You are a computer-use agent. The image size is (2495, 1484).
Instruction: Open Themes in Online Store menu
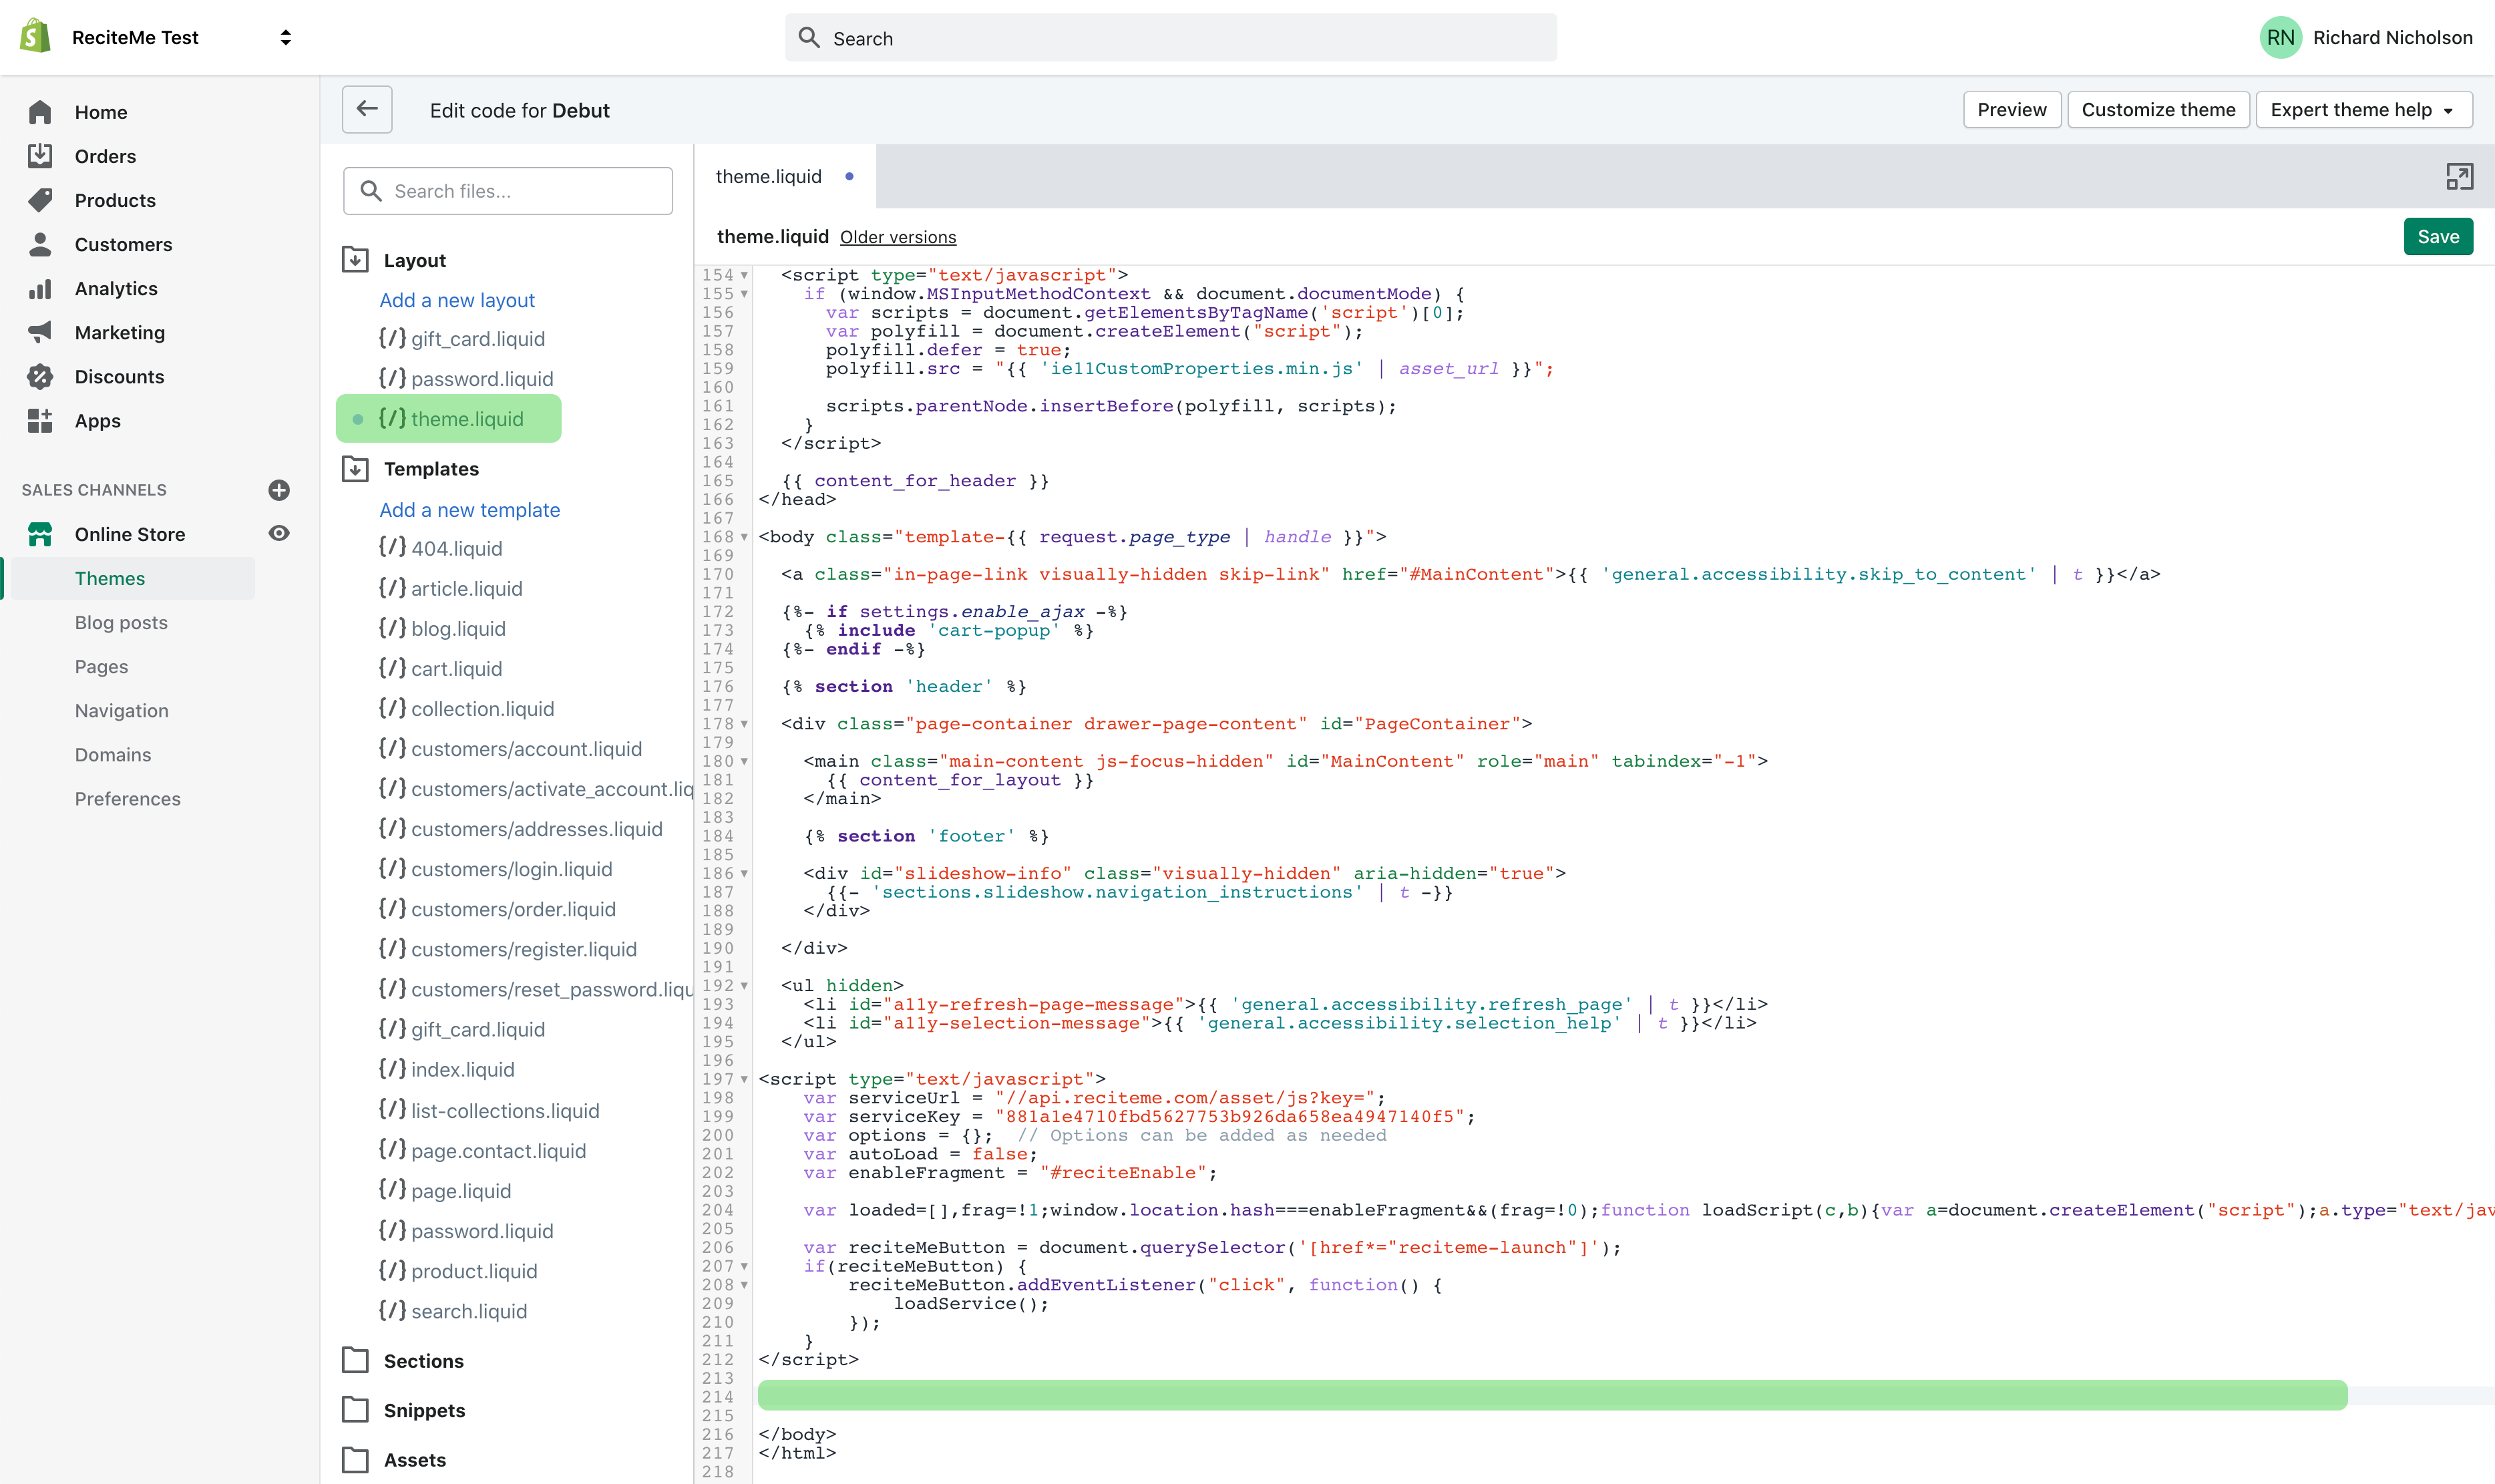[110, 578]
